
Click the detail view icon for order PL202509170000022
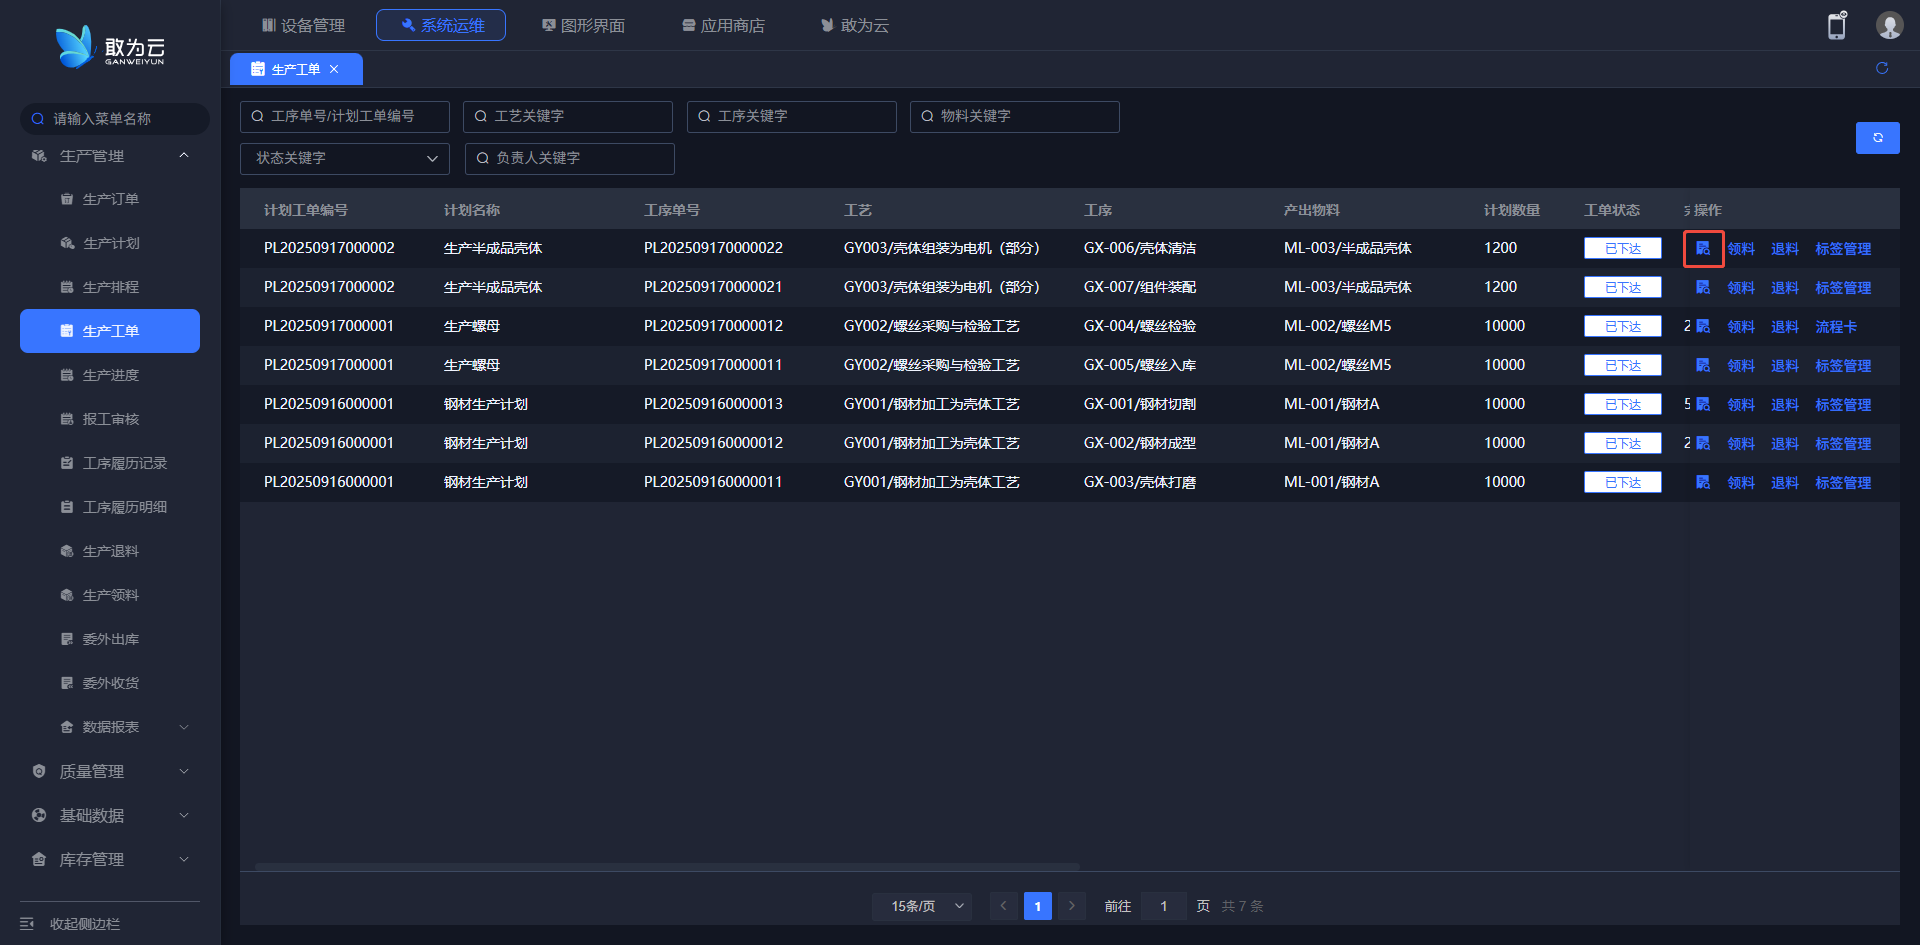(x=1703, y=249)
